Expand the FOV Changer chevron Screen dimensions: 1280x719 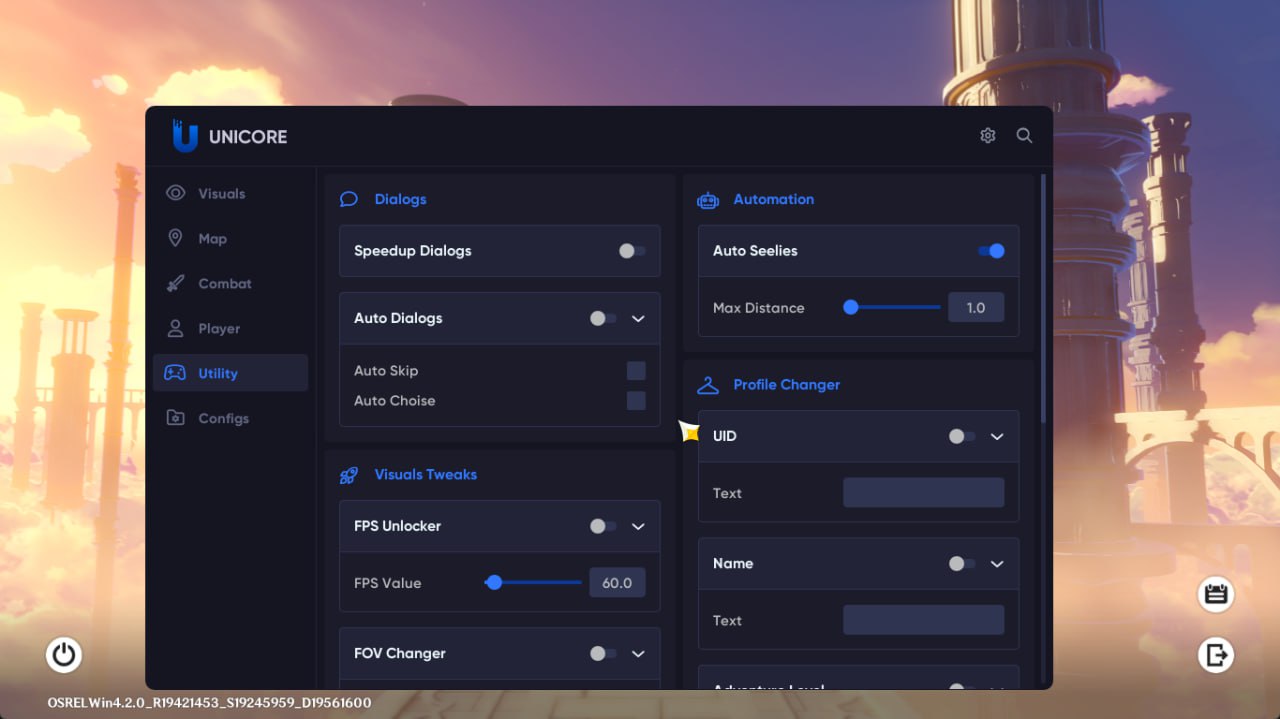(638, 654)
